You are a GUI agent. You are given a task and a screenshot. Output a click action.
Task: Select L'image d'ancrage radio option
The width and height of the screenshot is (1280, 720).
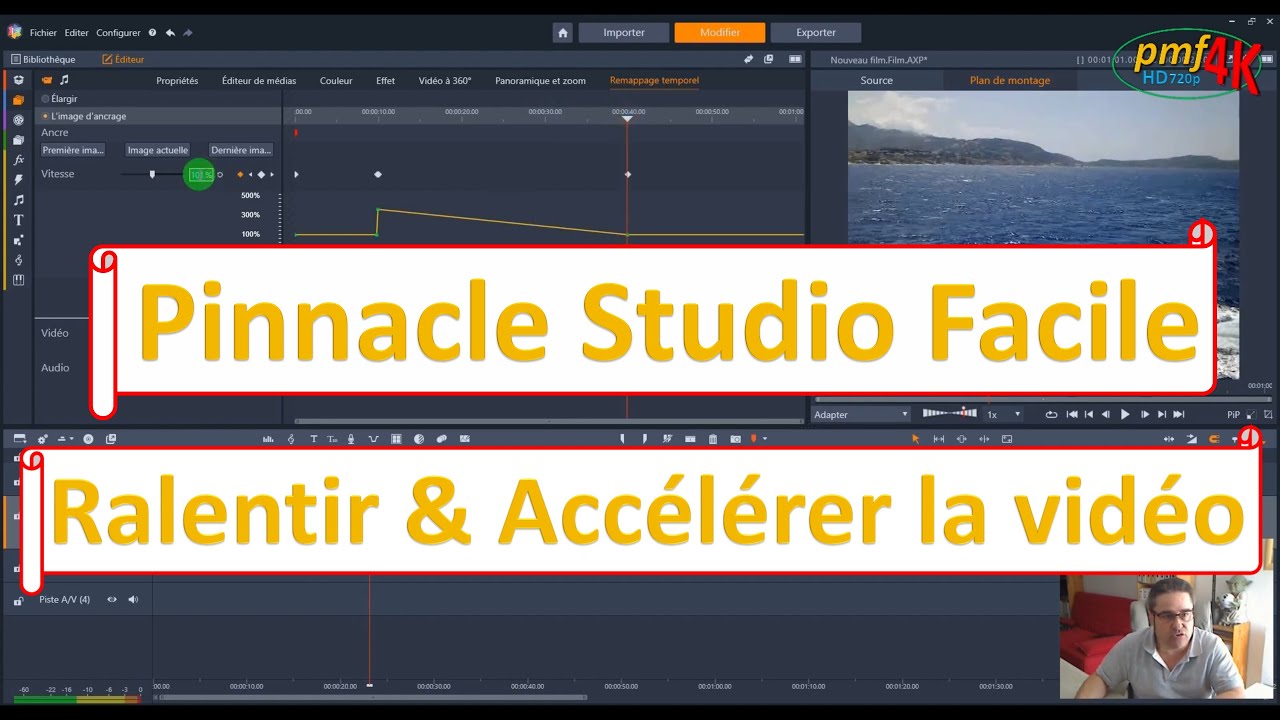click(45, 116)
